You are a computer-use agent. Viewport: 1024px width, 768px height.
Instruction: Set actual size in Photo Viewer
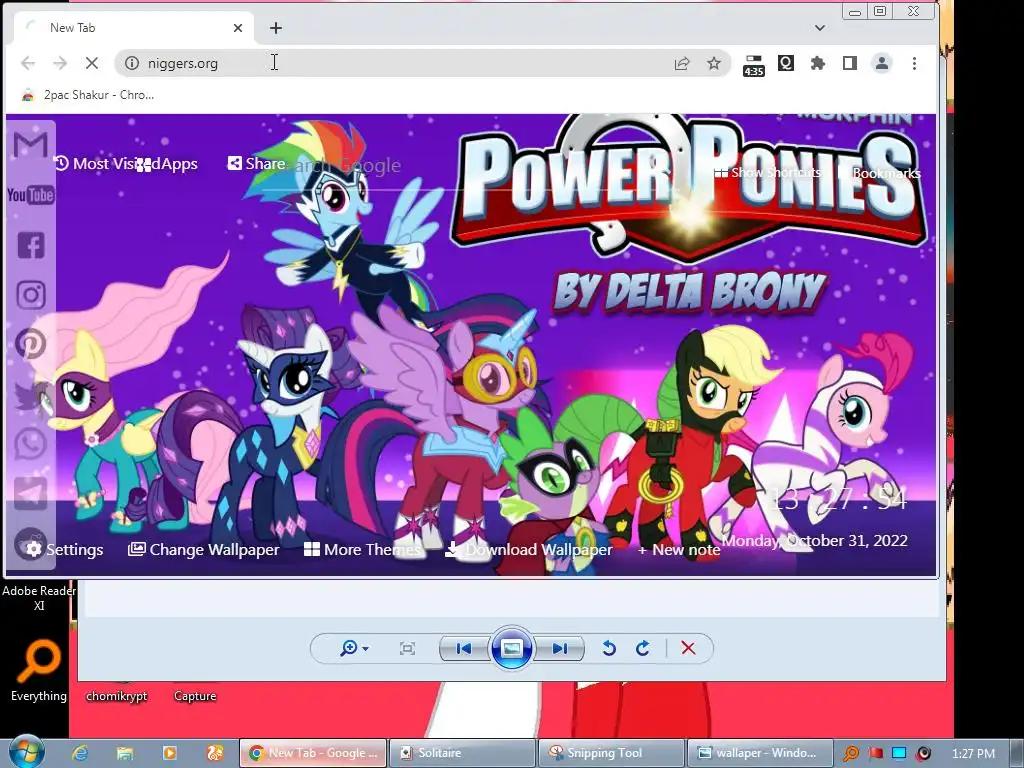pos(408,648)
